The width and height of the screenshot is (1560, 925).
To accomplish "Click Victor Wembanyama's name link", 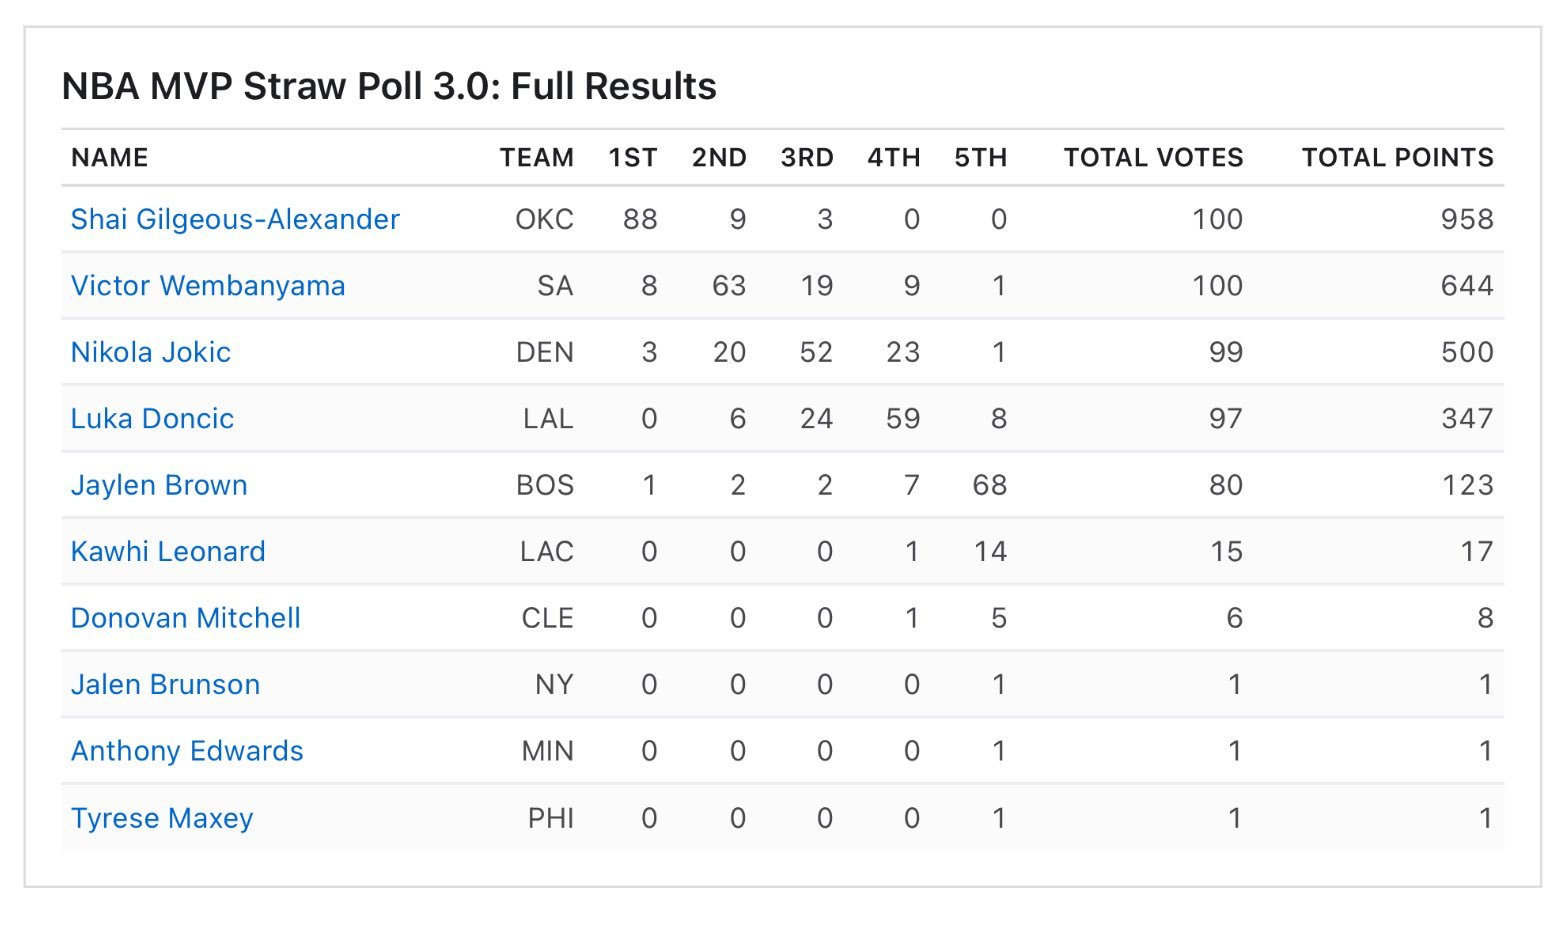I will [x=208, y=286].
